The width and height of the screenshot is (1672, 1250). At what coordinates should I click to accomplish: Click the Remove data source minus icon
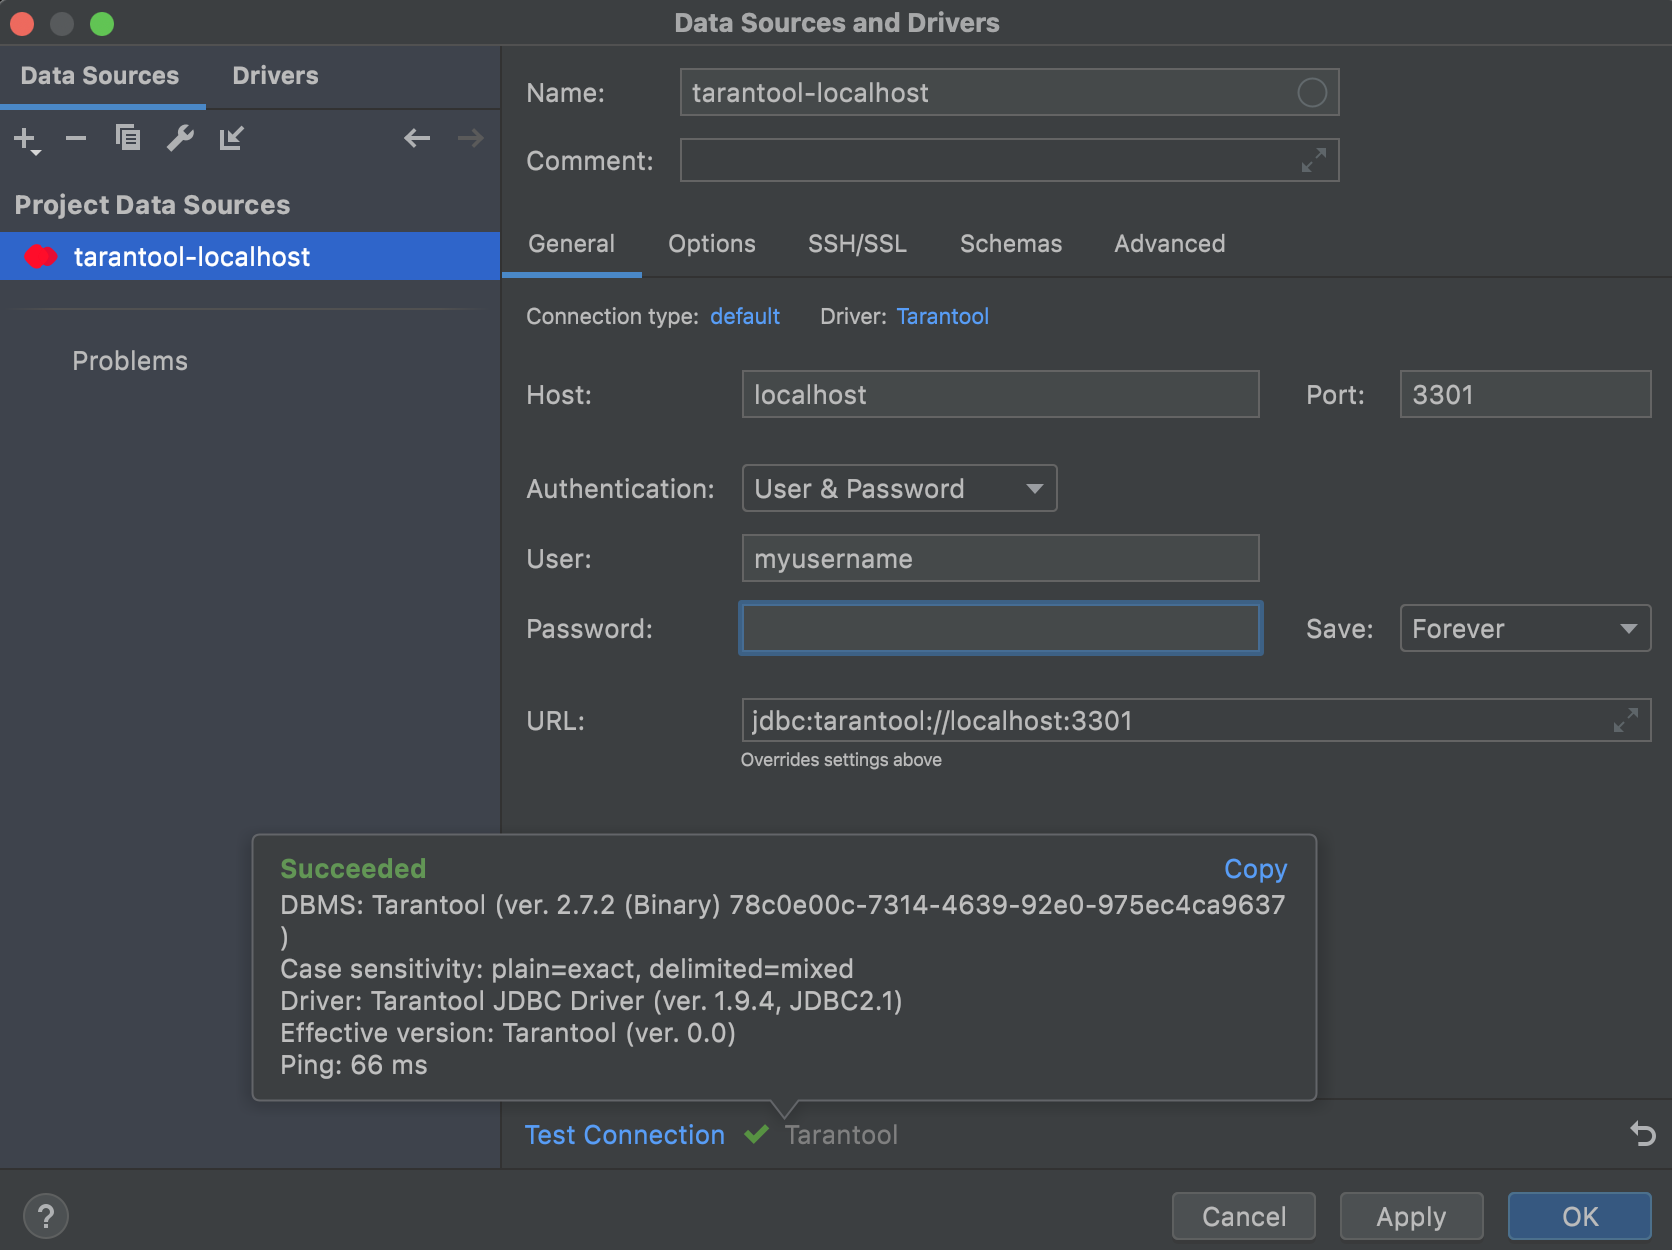[x=76, y=138]
